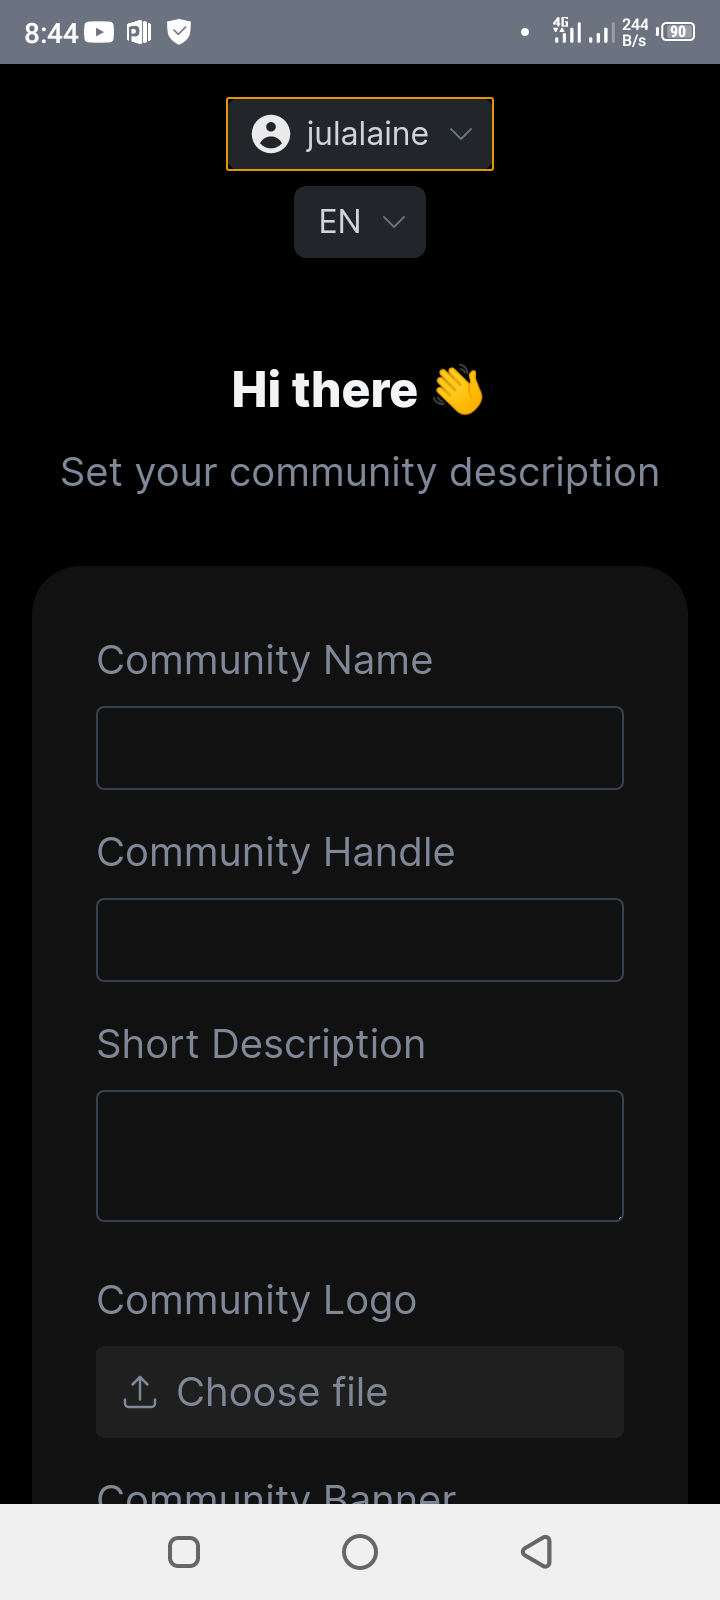720x1600 pixels.
Task: Tap the 4G signal strength icon
Action: pyautogui.click(x=567, y=30)
